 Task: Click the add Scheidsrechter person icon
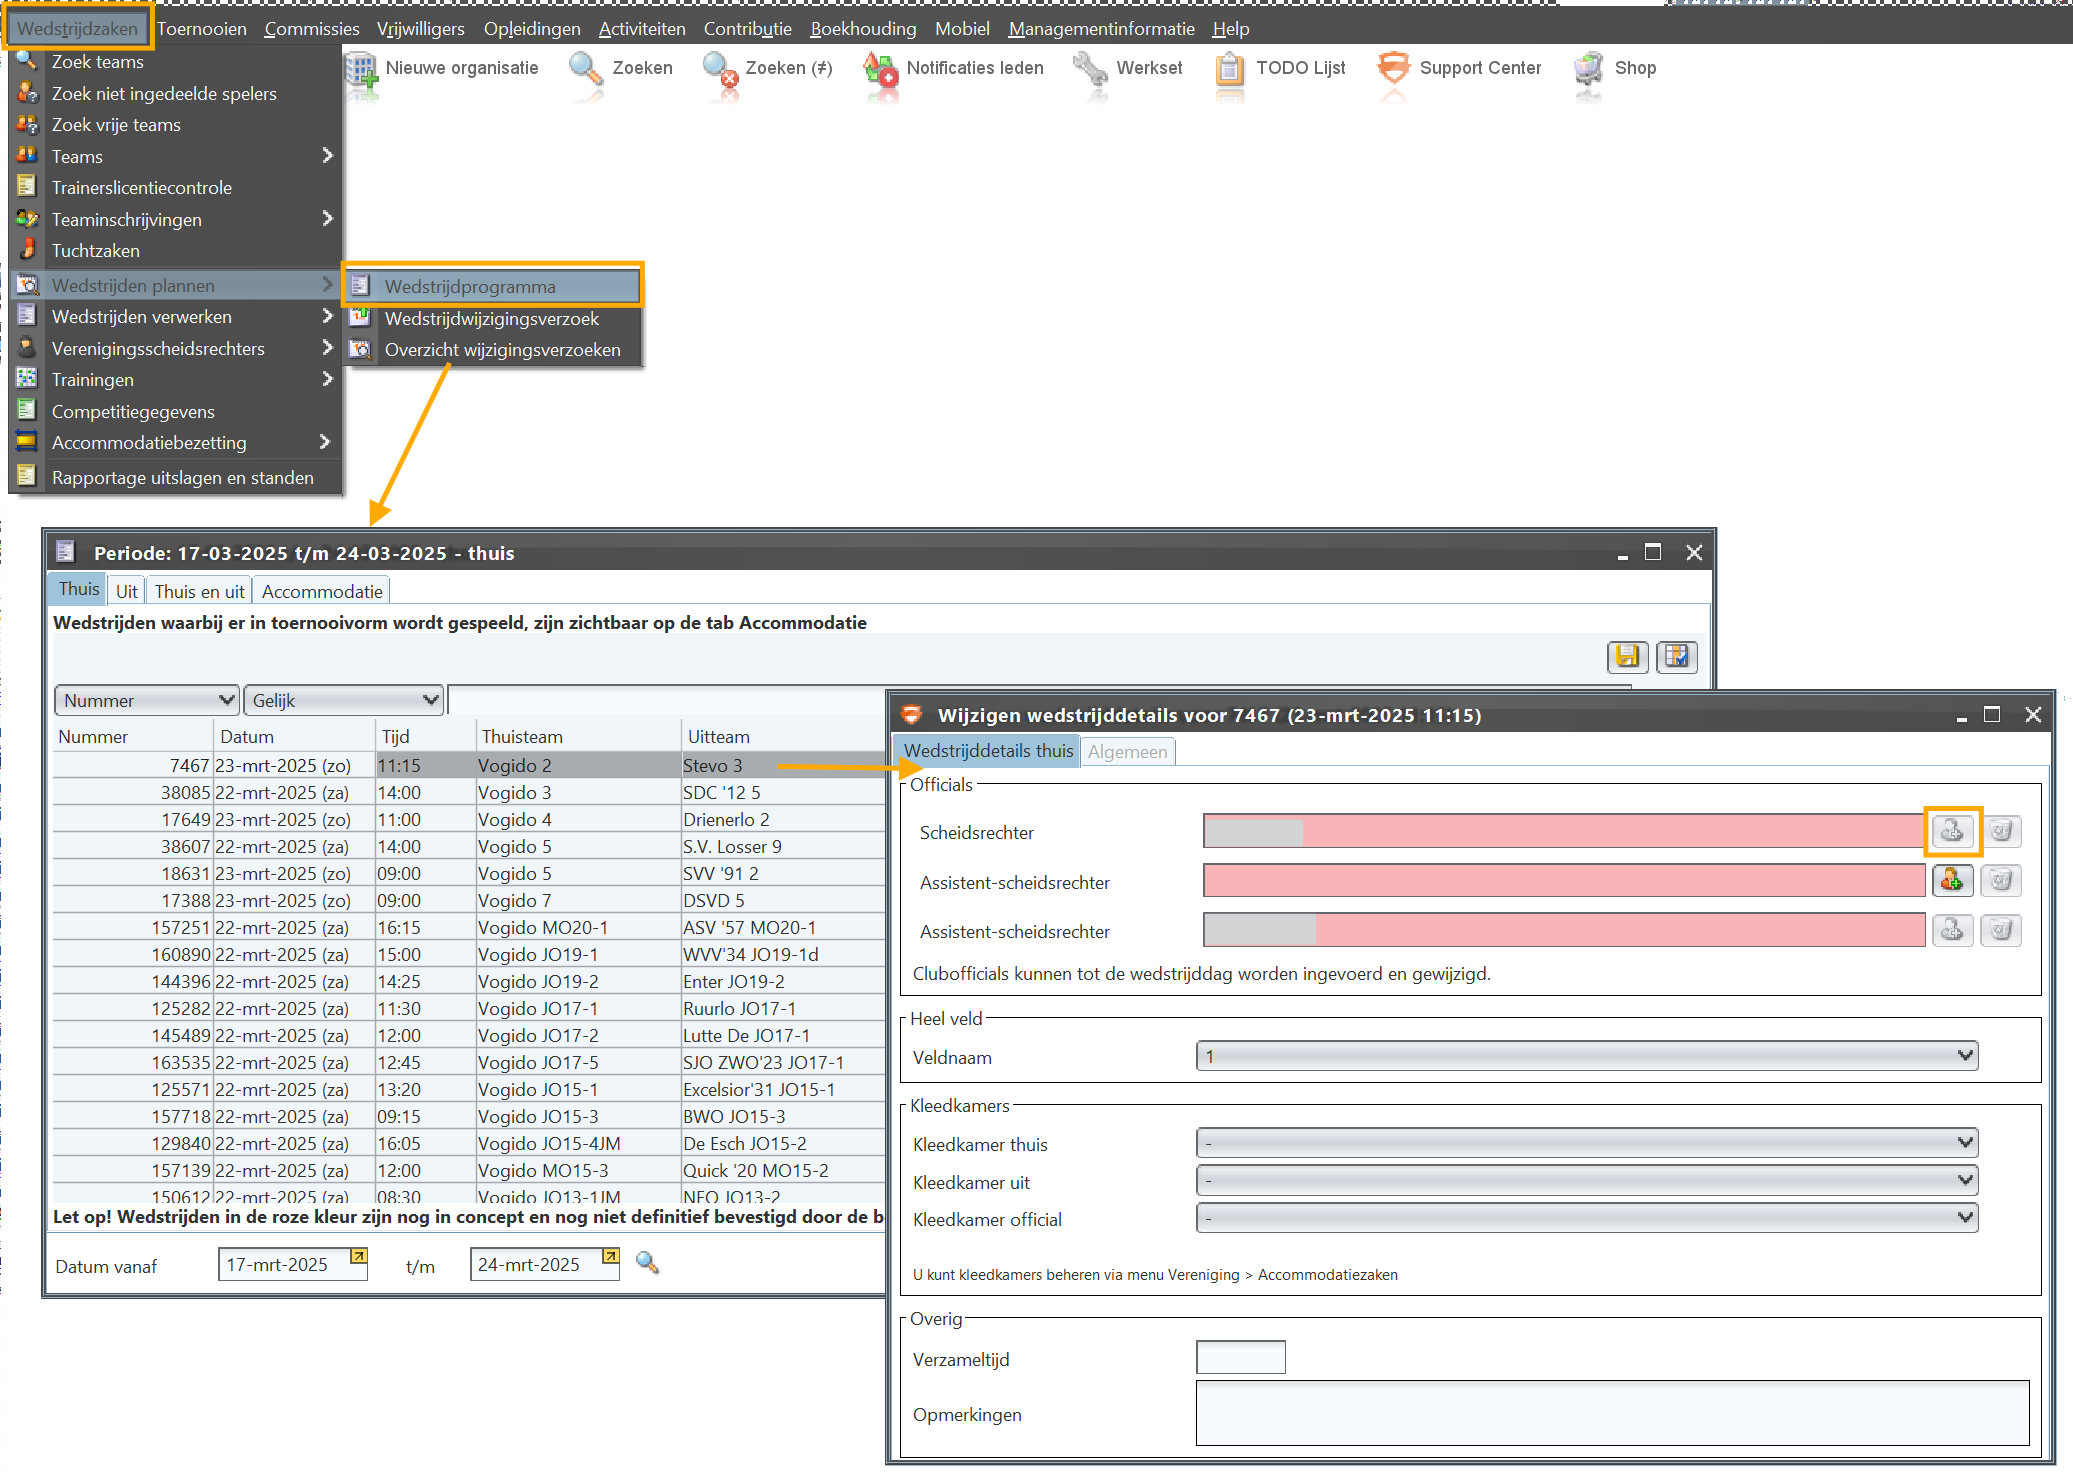click(1951, 831)
